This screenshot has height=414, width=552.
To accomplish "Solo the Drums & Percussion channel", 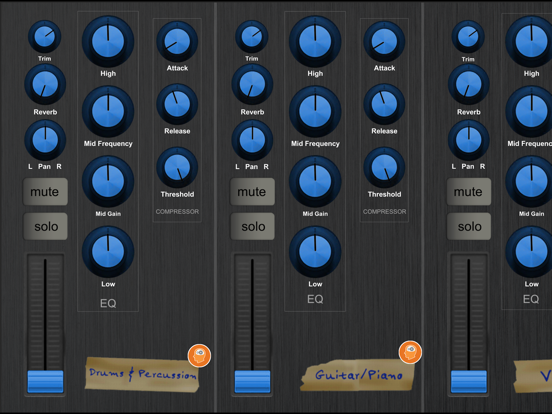I will (x=45, y=226).
